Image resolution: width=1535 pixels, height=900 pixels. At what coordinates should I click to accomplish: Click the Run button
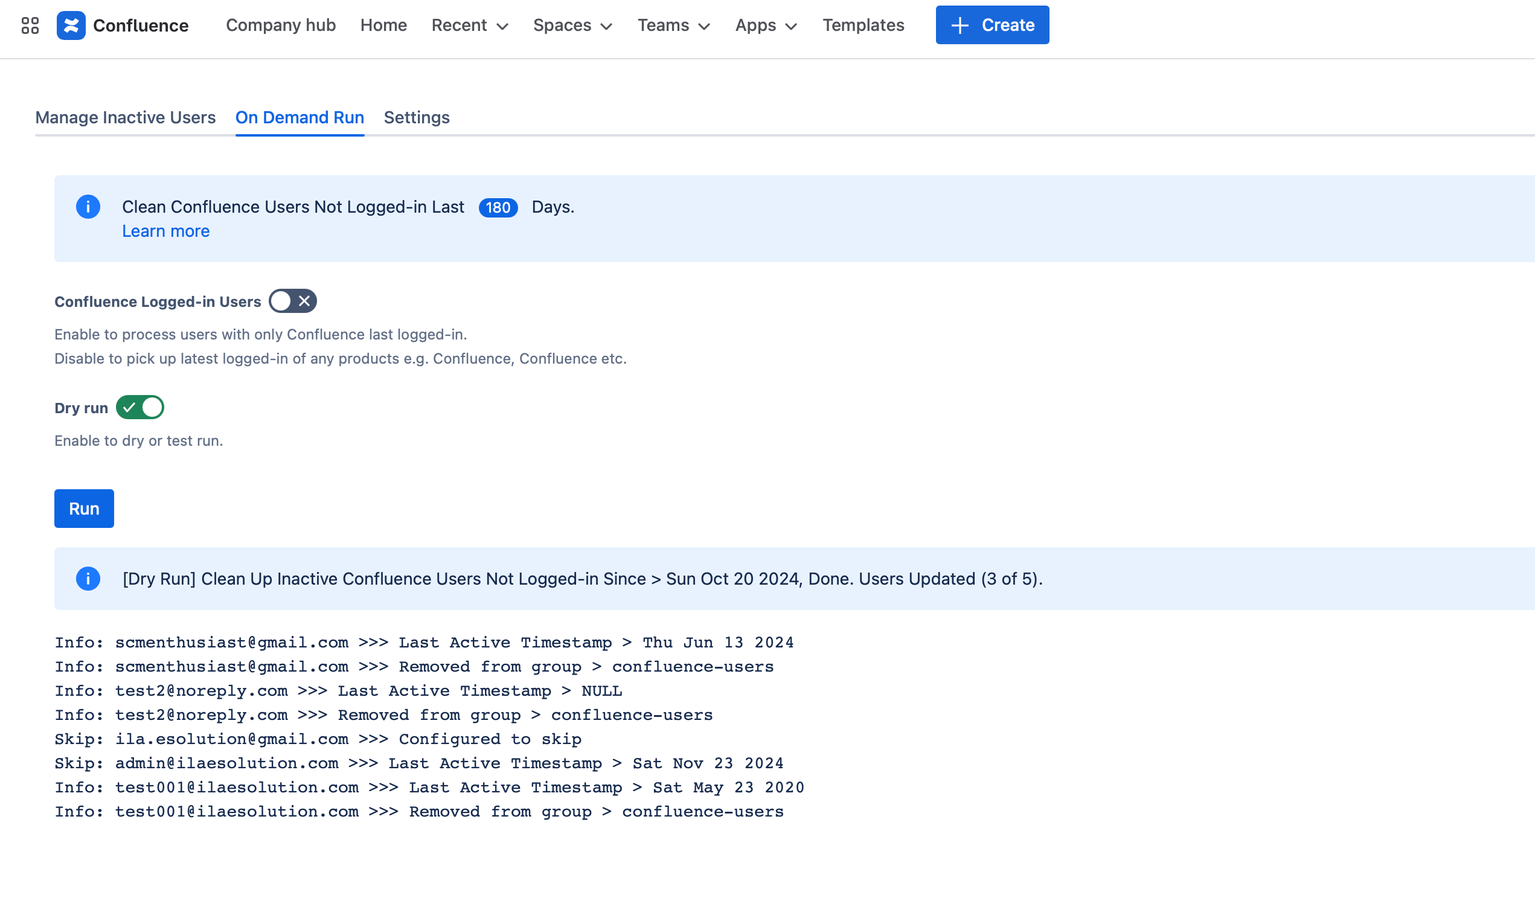84,508
